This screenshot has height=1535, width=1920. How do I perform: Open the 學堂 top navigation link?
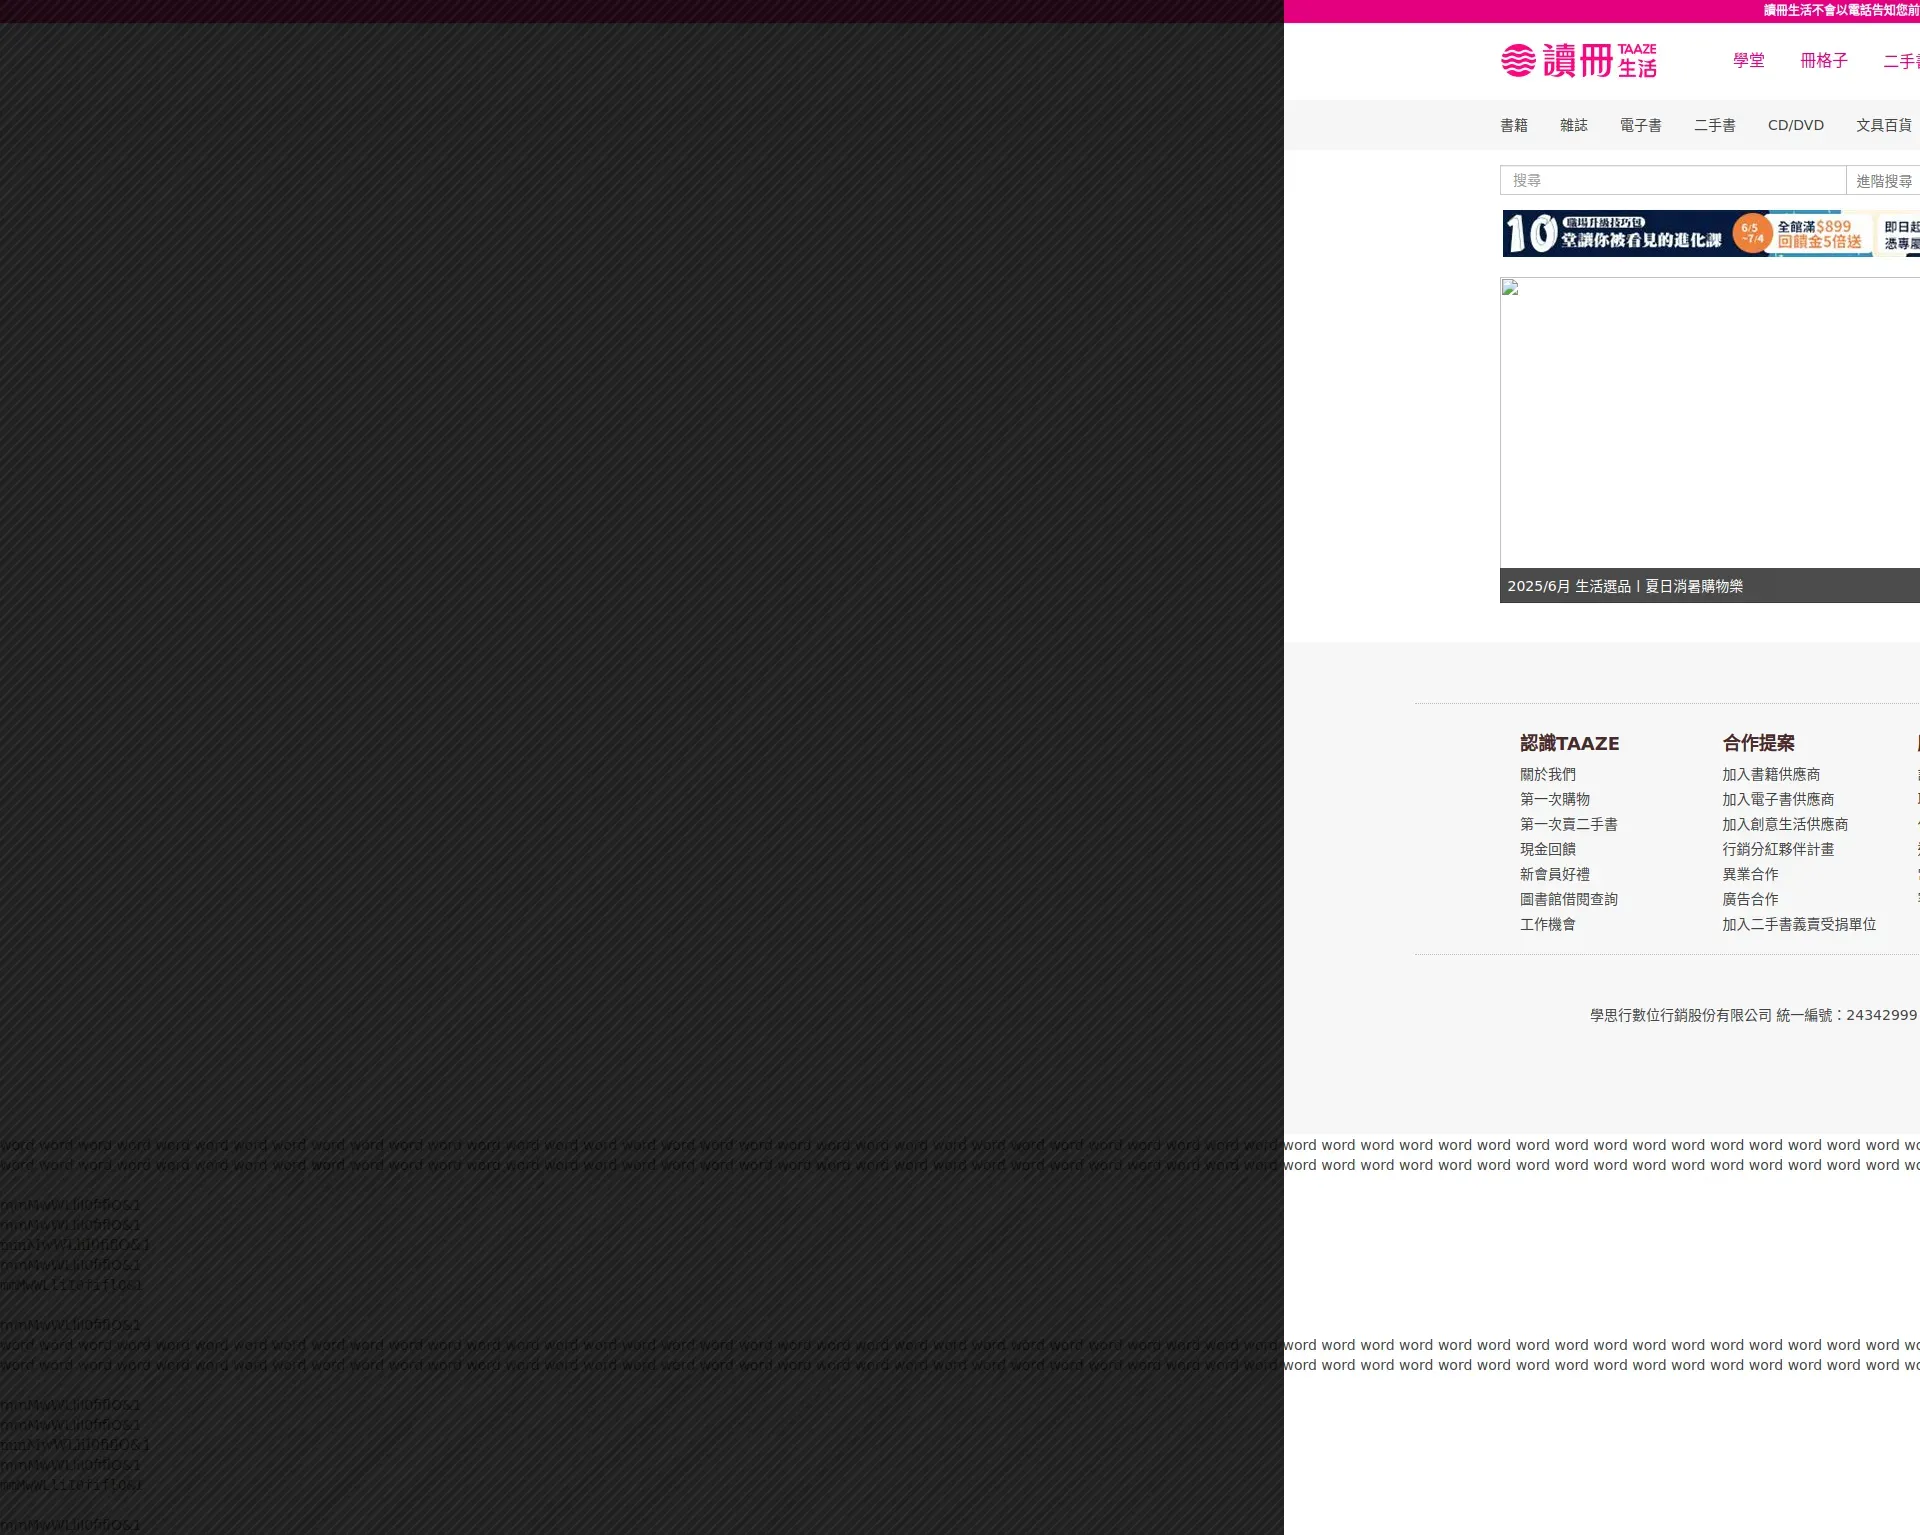1748,61
